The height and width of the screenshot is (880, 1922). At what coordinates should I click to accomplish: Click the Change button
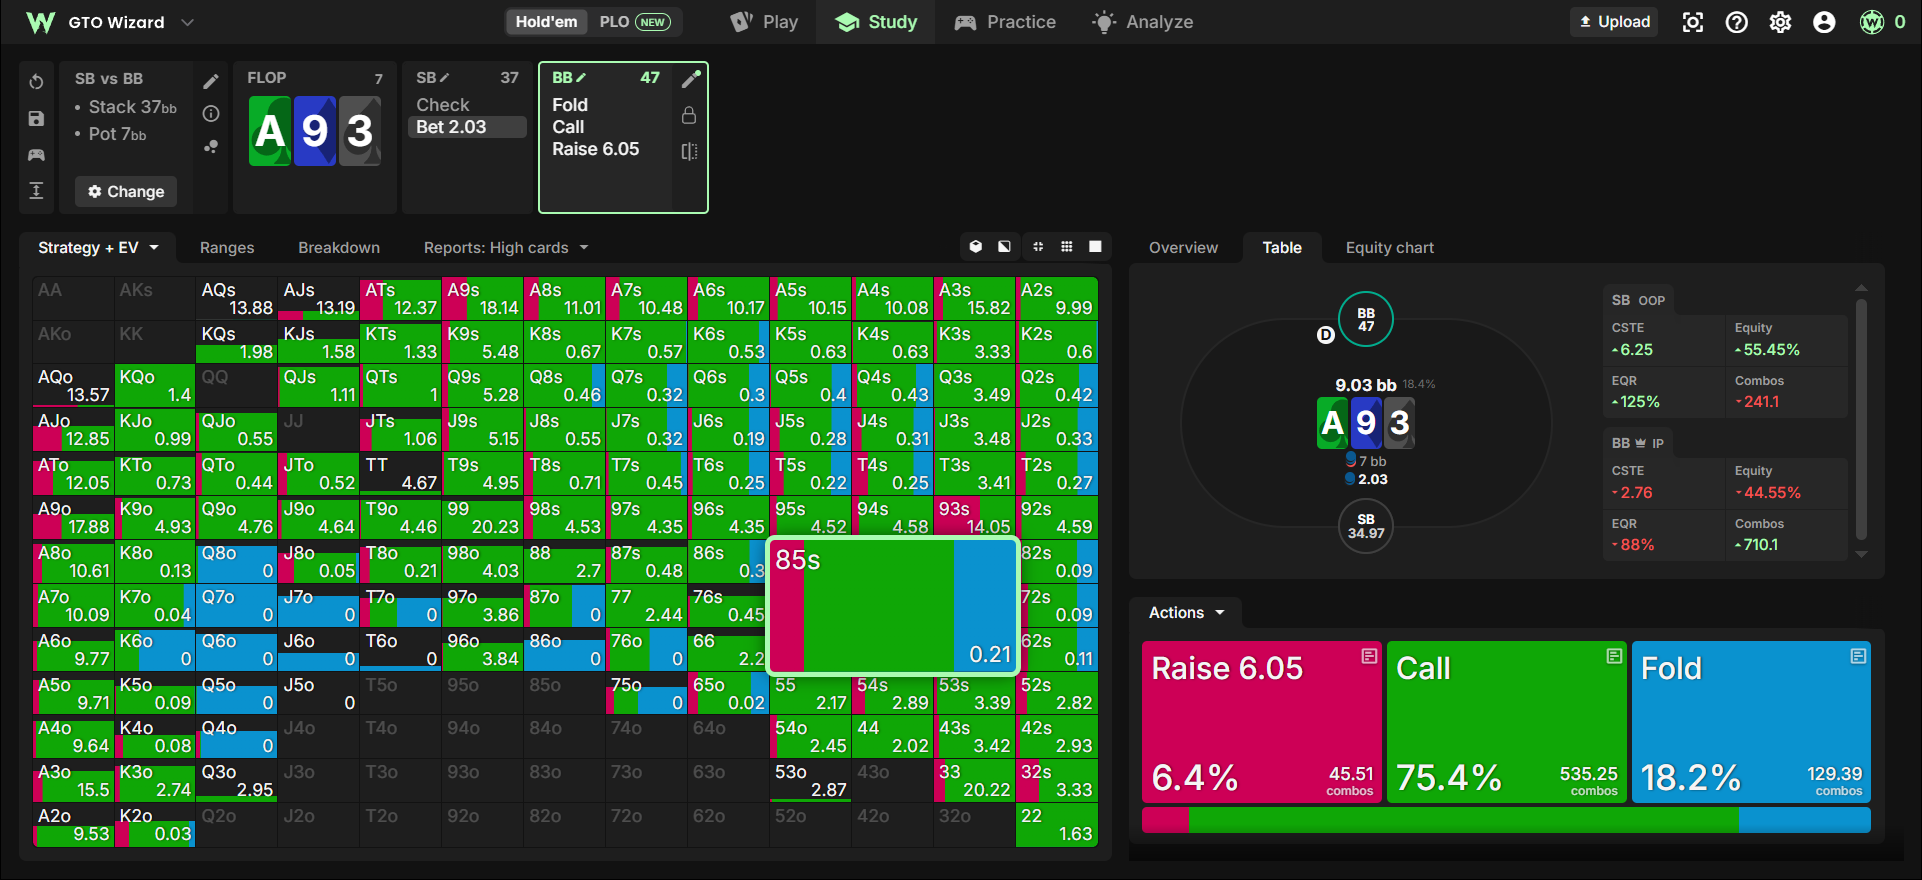(x=126, y=191)
